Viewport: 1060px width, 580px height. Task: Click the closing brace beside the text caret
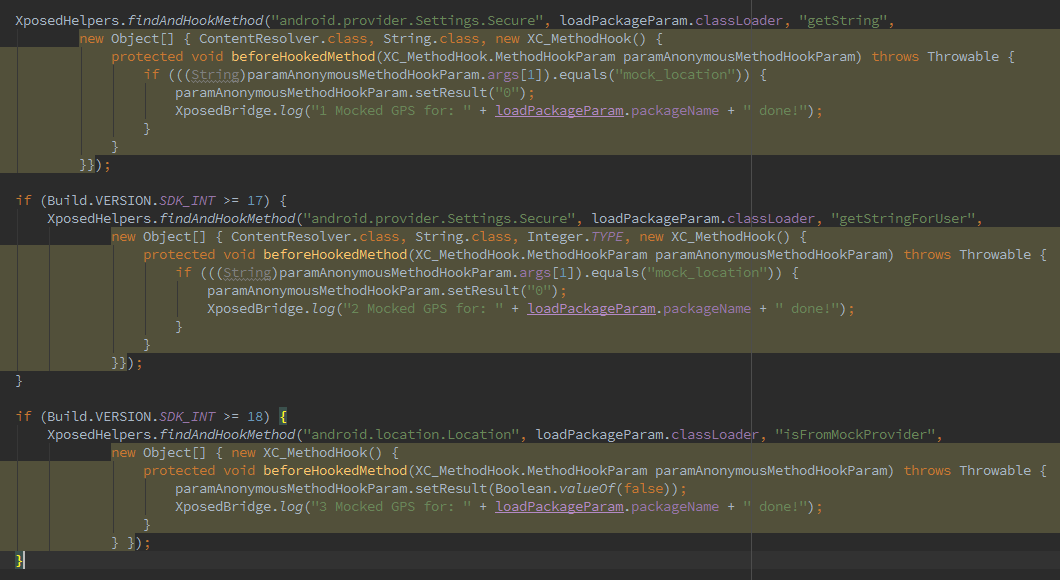pyautogui.click(x=19, y=560)
